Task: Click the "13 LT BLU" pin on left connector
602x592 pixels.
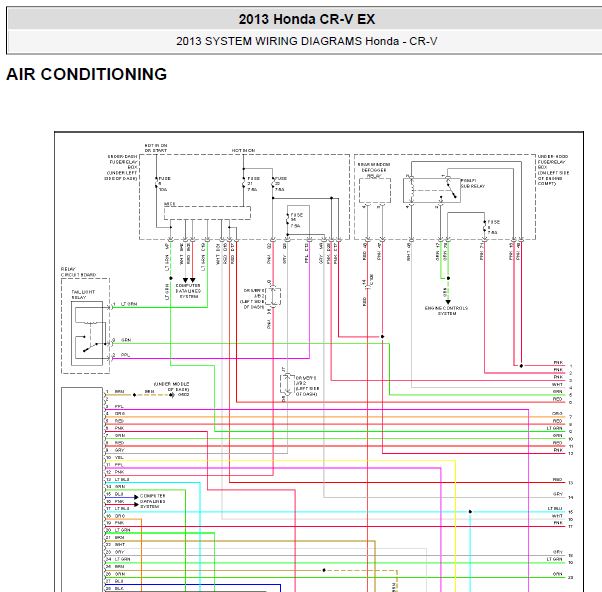Action: click(x=117, y=479)
